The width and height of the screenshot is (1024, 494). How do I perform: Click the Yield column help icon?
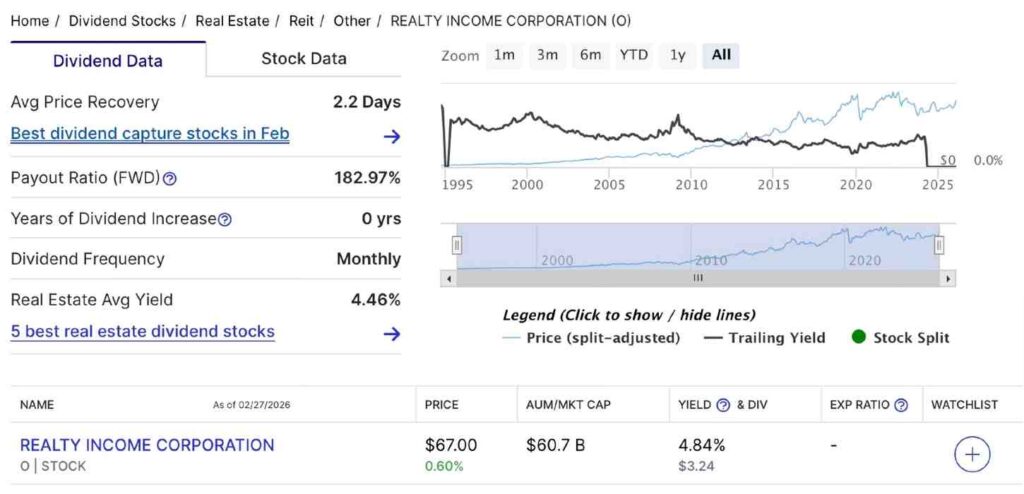tap(723, 405)
